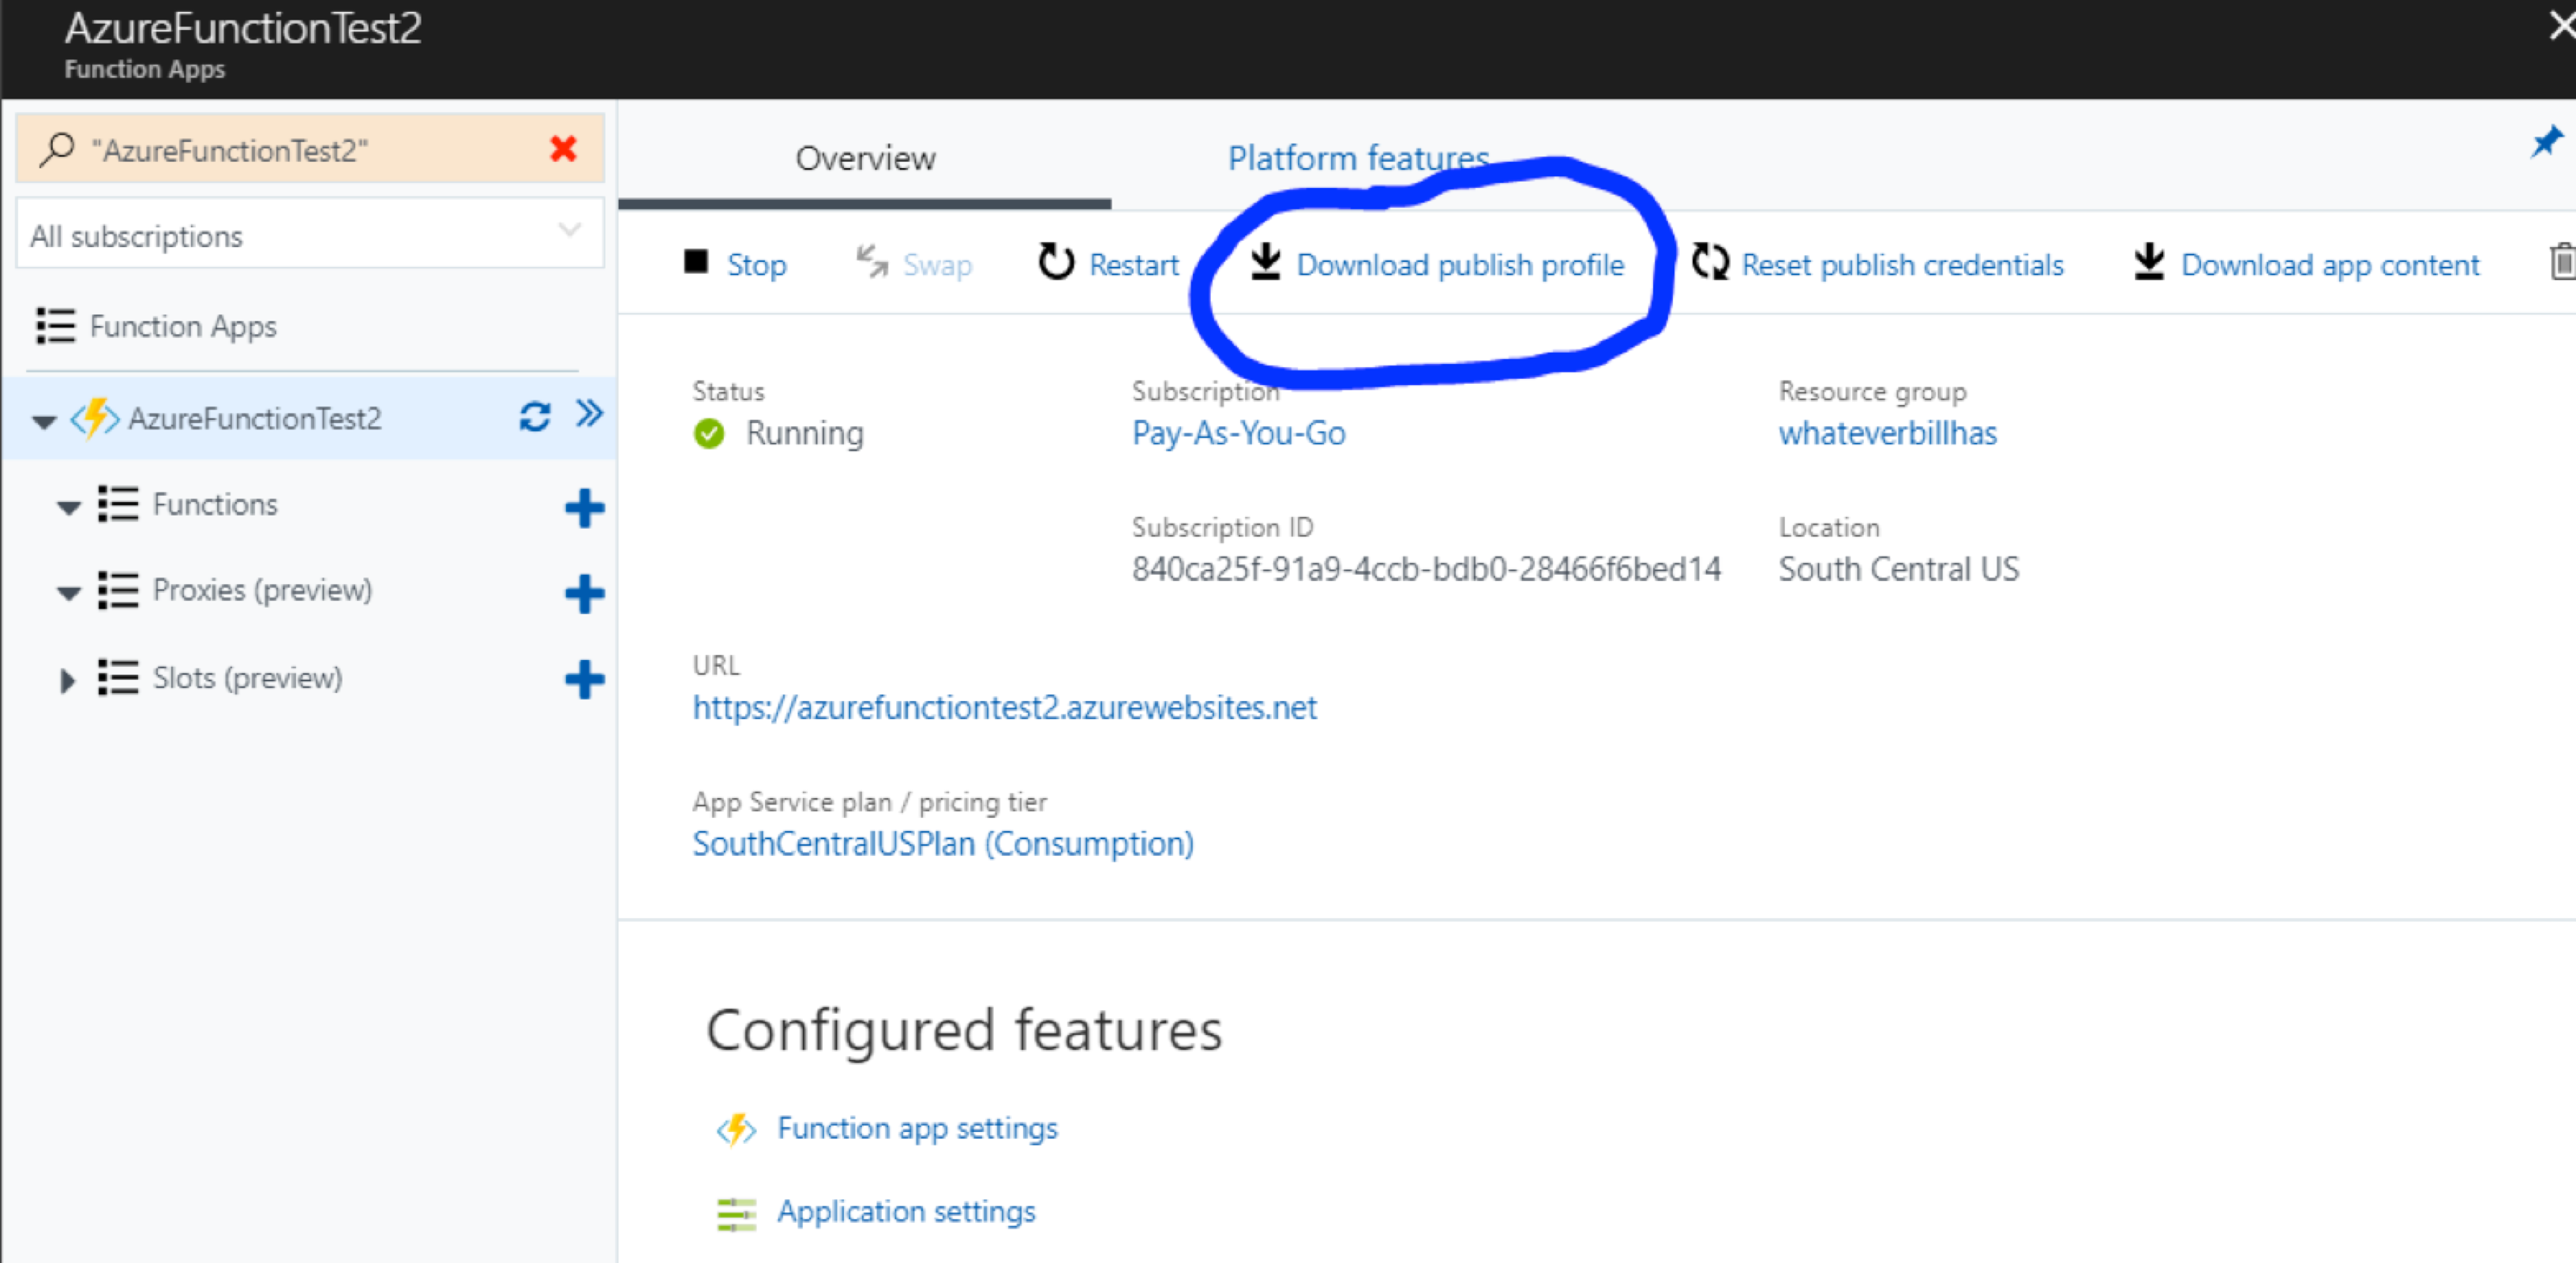Clear search with the red X icon

pyautogui.click(x=563, y=149)
